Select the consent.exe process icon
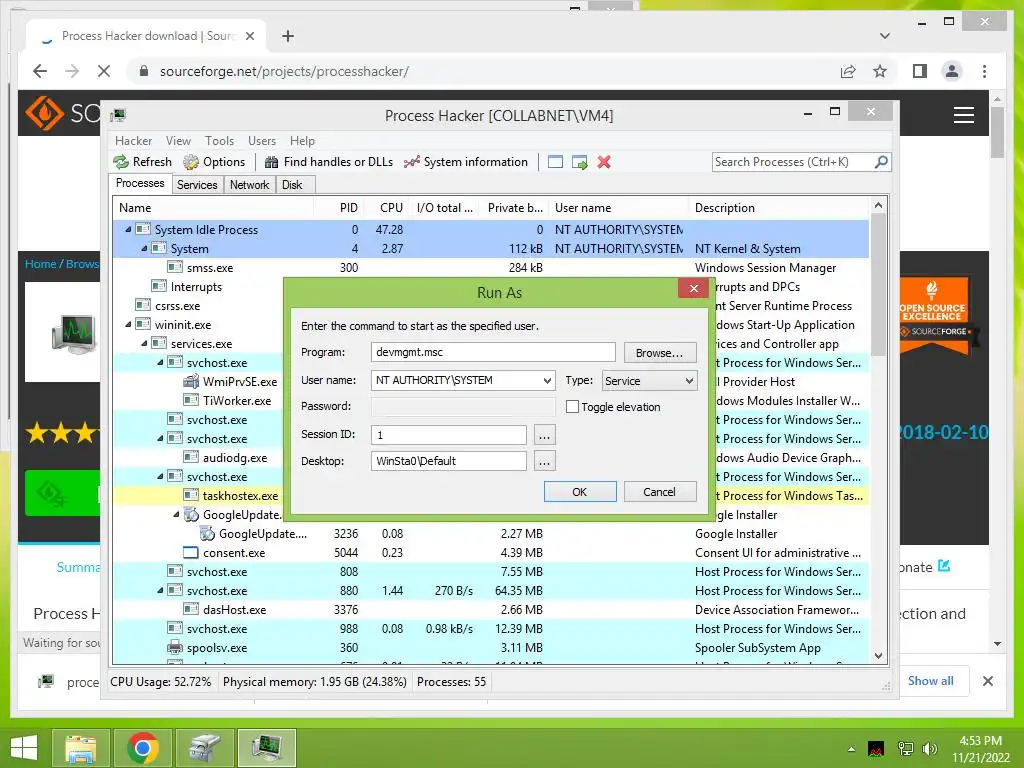1024x768 pixels. pos(191,552)
